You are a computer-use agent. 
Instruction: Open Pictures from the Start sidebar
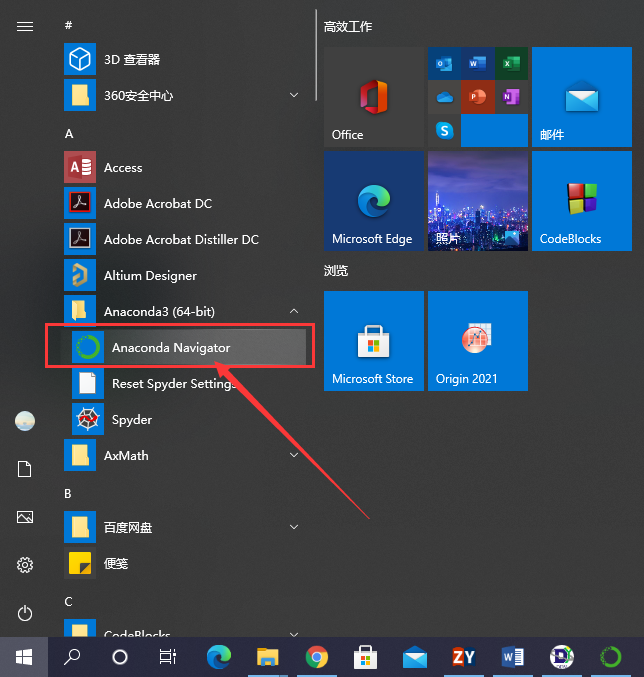pyautogui.click(x=25, y=517)
